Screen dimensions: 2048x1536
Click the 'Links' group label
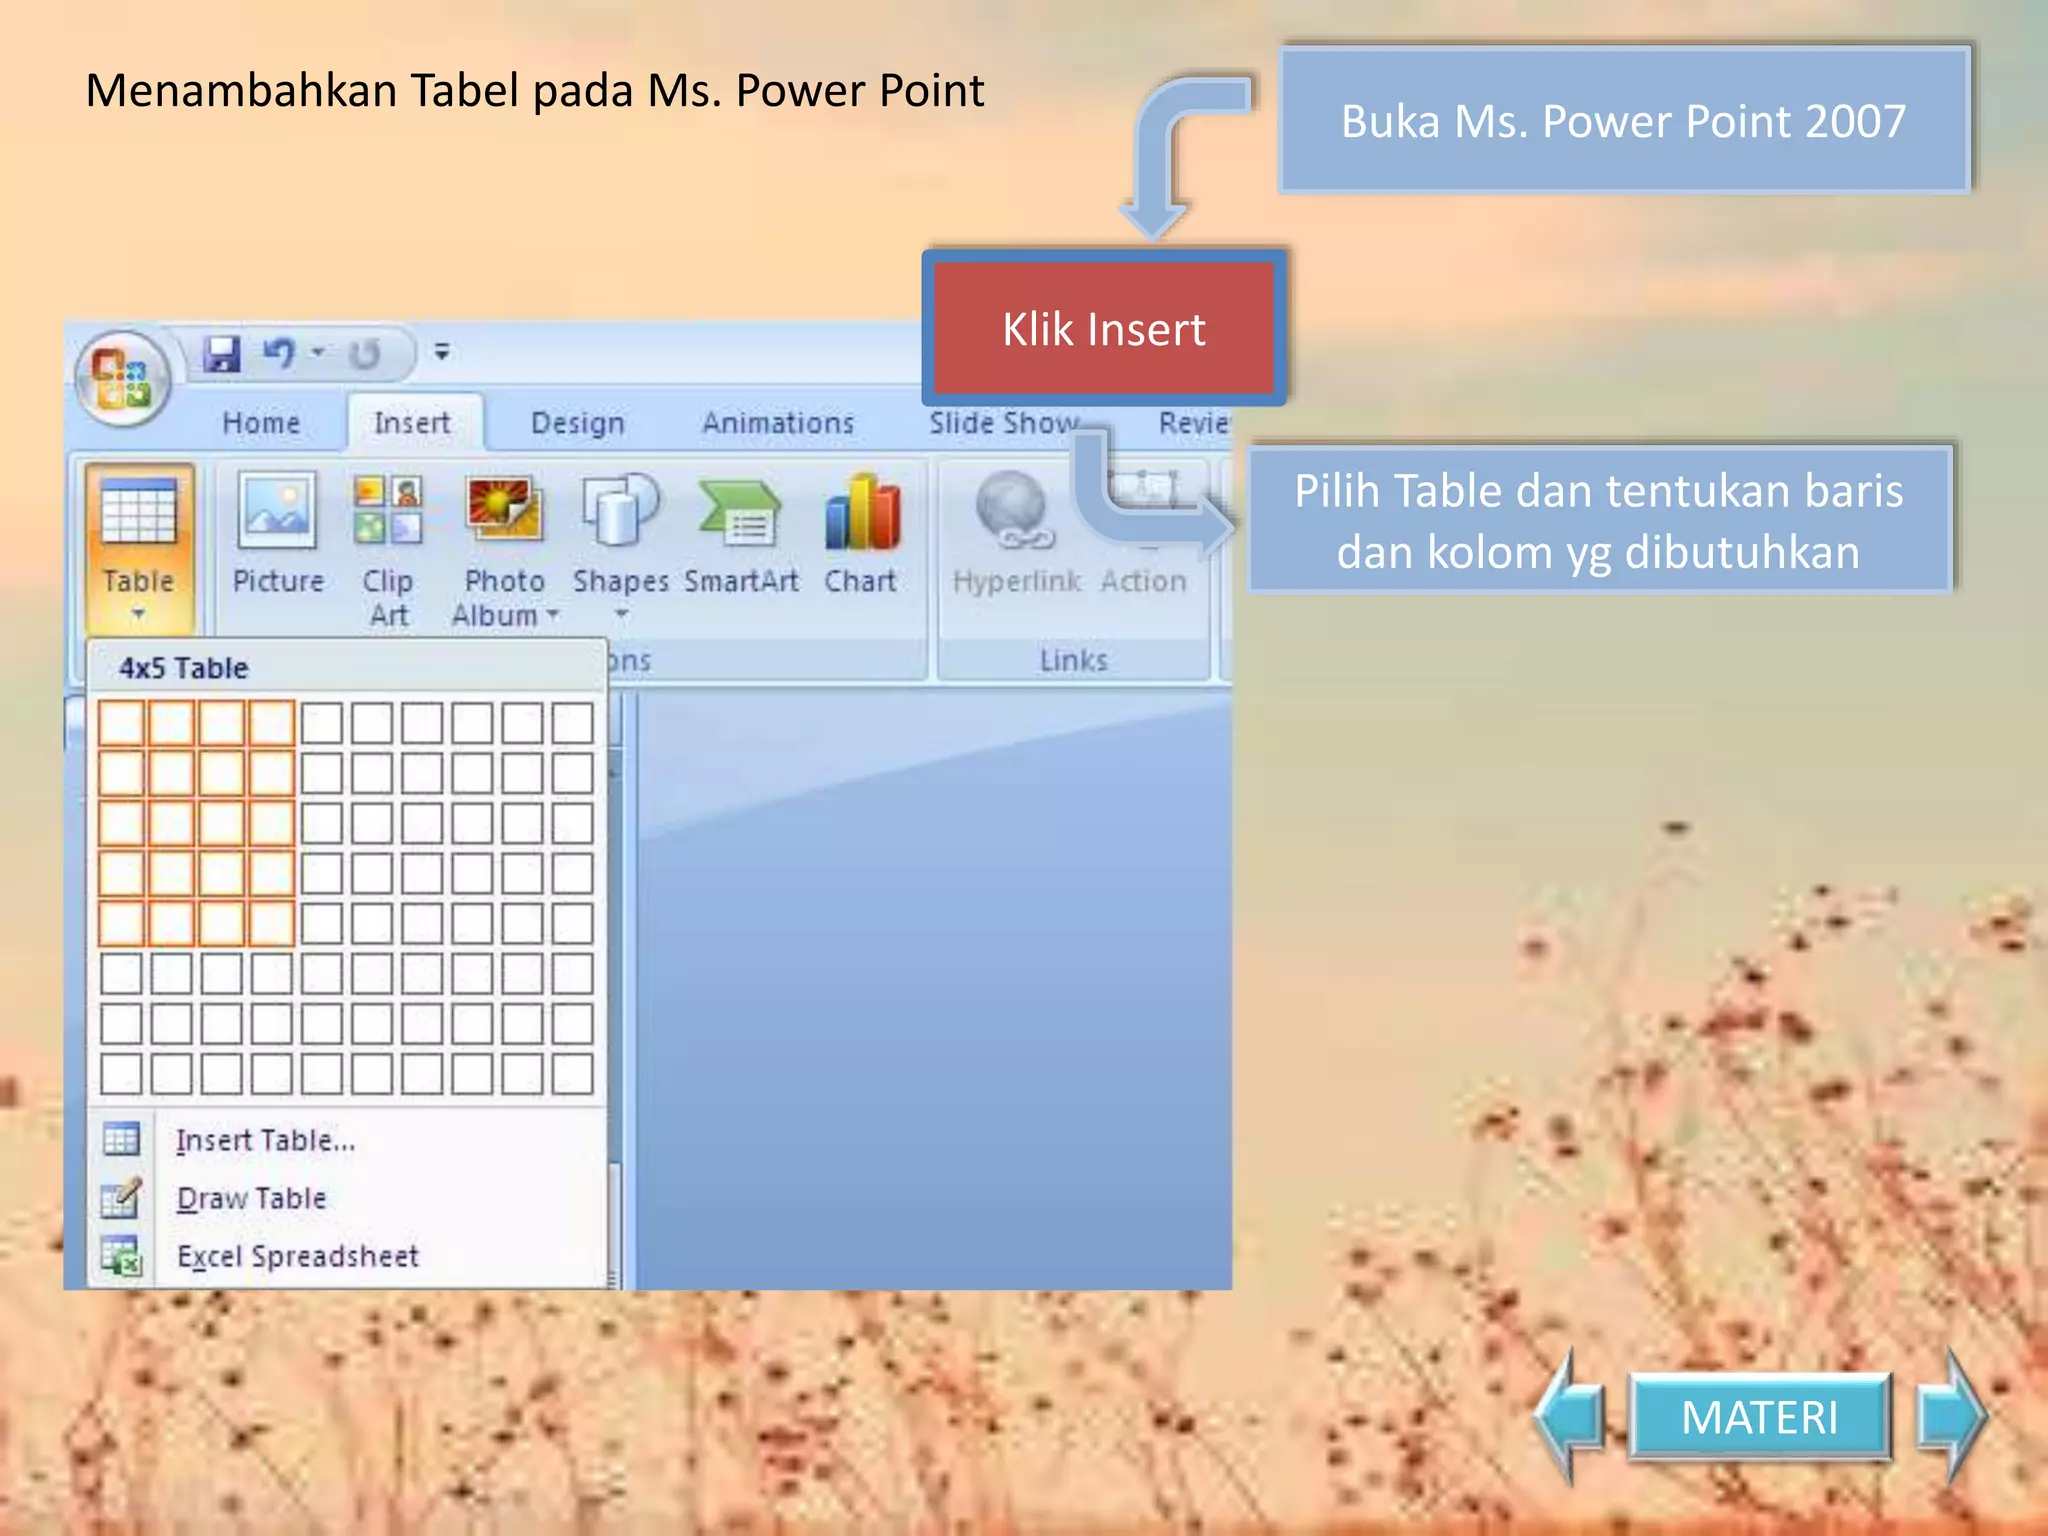(x=1073, y=661)
